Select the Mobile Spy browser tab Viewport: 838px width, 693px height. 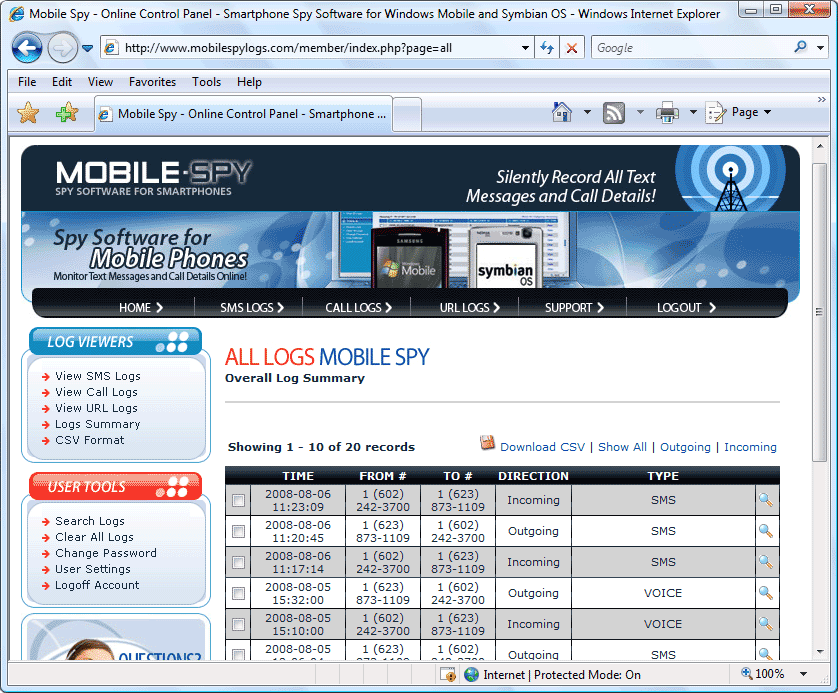[244, 114]
